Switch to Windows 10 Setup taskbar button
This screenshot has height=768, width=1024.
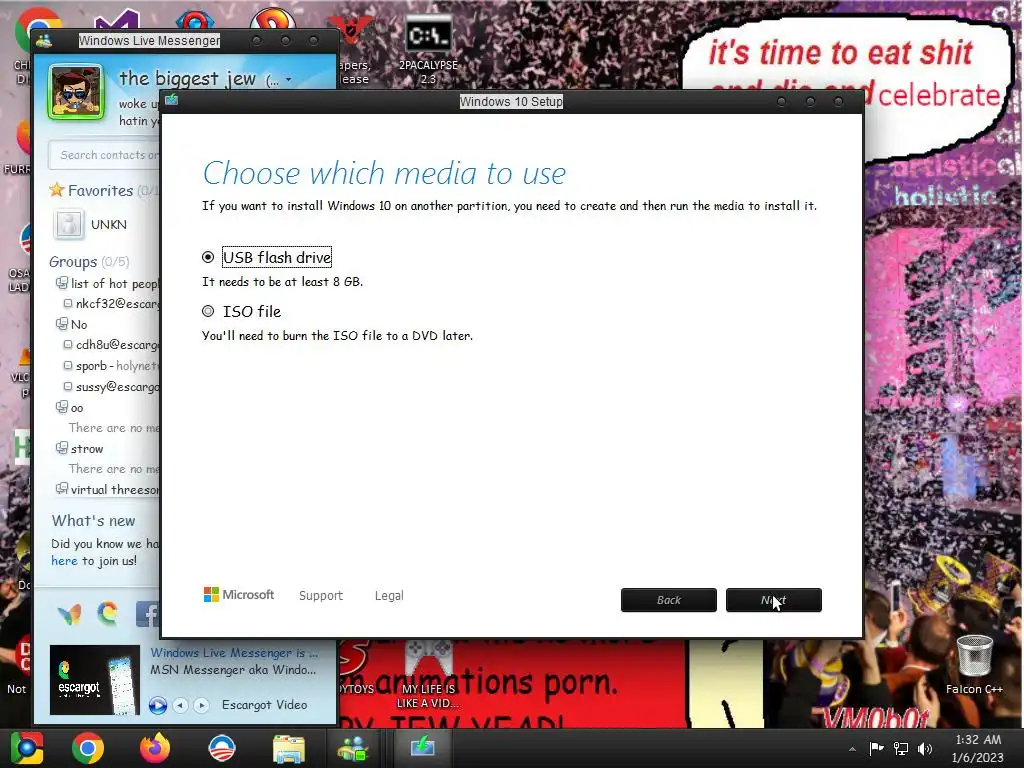(423, 748)
